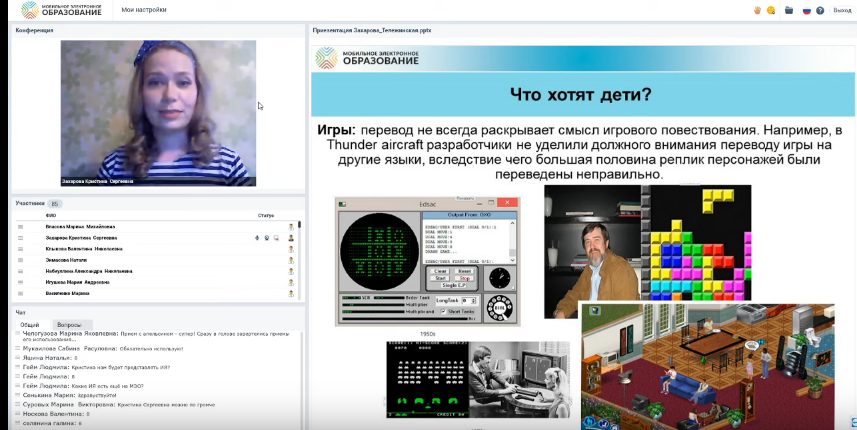Click the Выход button
The image size is (857, 430).
tap(842, 10)
